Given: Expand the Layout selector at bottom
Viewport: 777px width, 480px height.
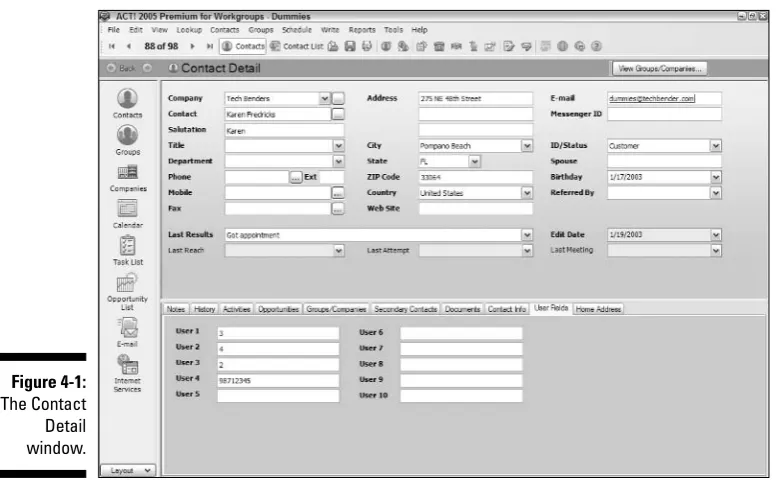Looking at the screenshot, I should pyautogui.click(x=128, y=470).
